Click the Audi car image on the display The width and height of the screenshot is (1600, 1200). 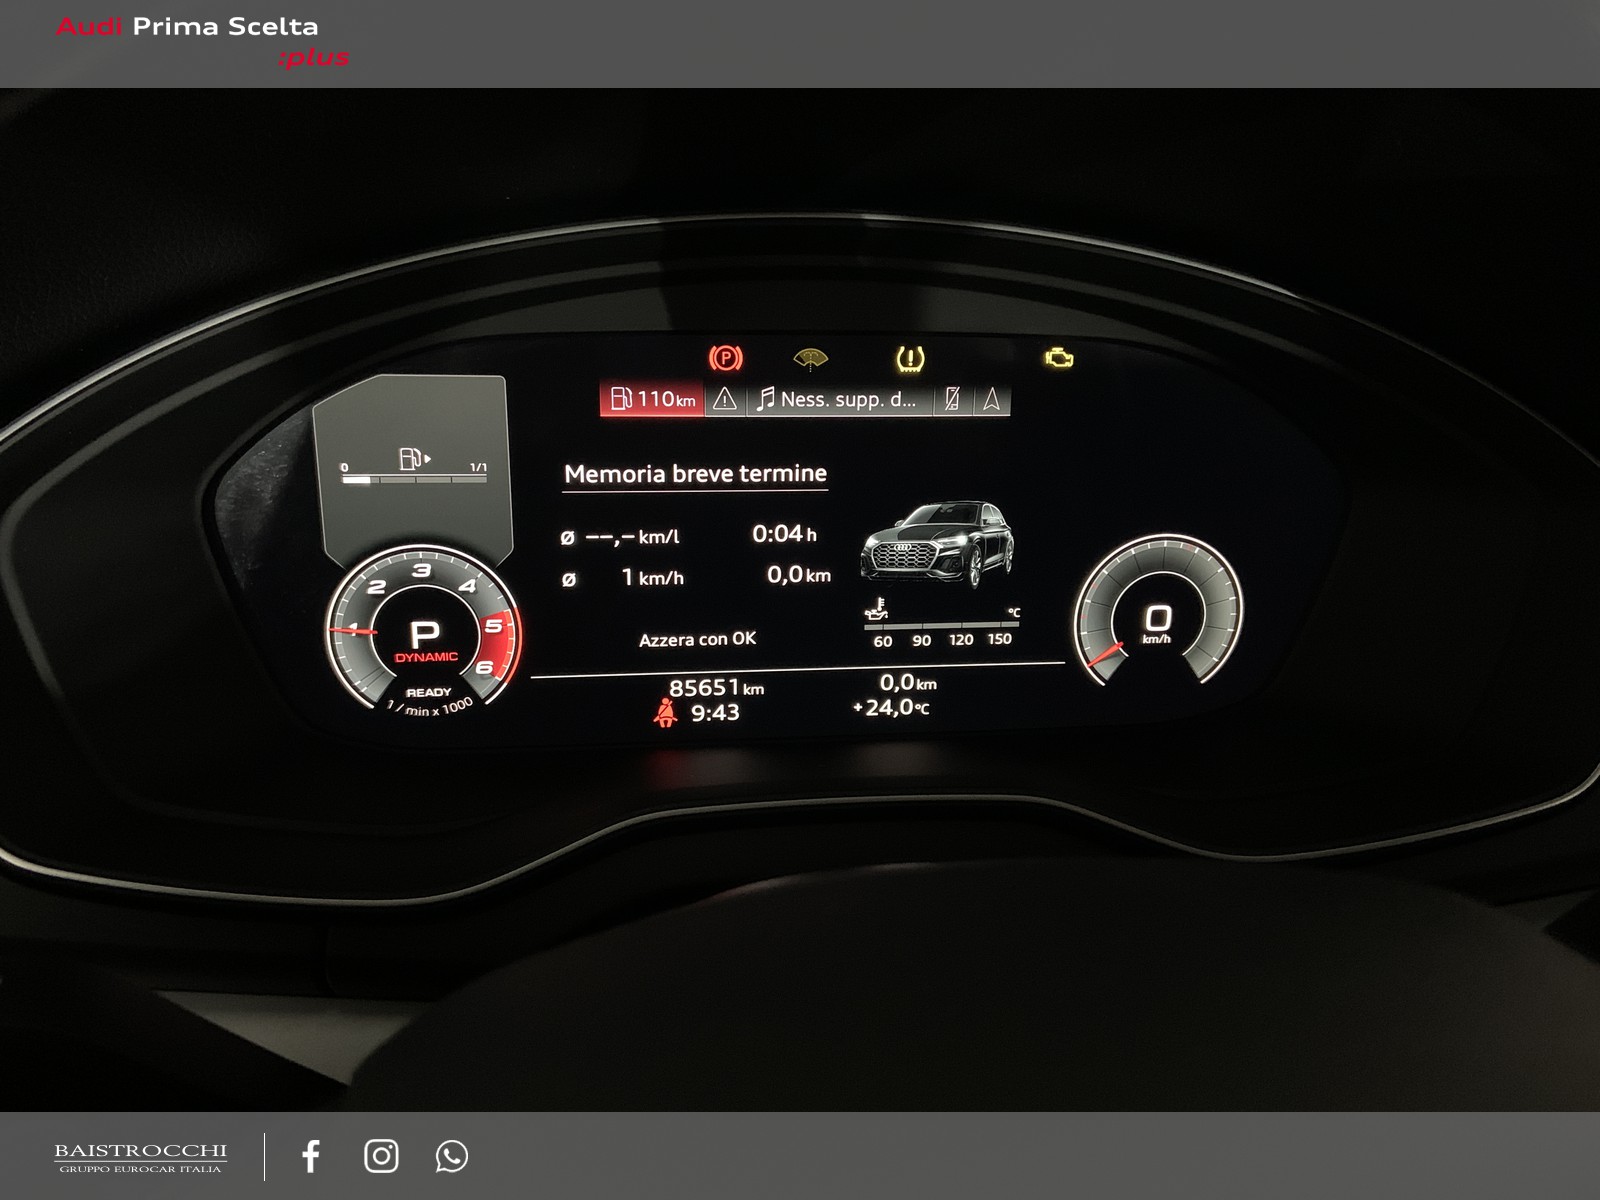point(937,544)
